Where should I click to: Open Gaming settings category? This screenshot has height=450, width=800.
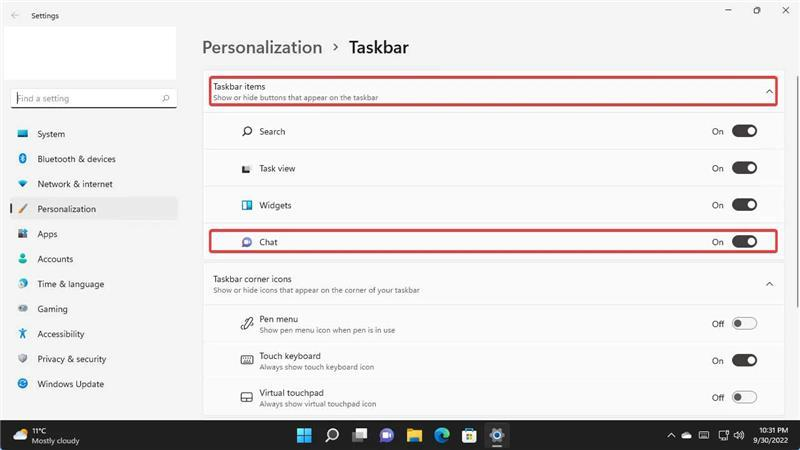tap(94, 309)
